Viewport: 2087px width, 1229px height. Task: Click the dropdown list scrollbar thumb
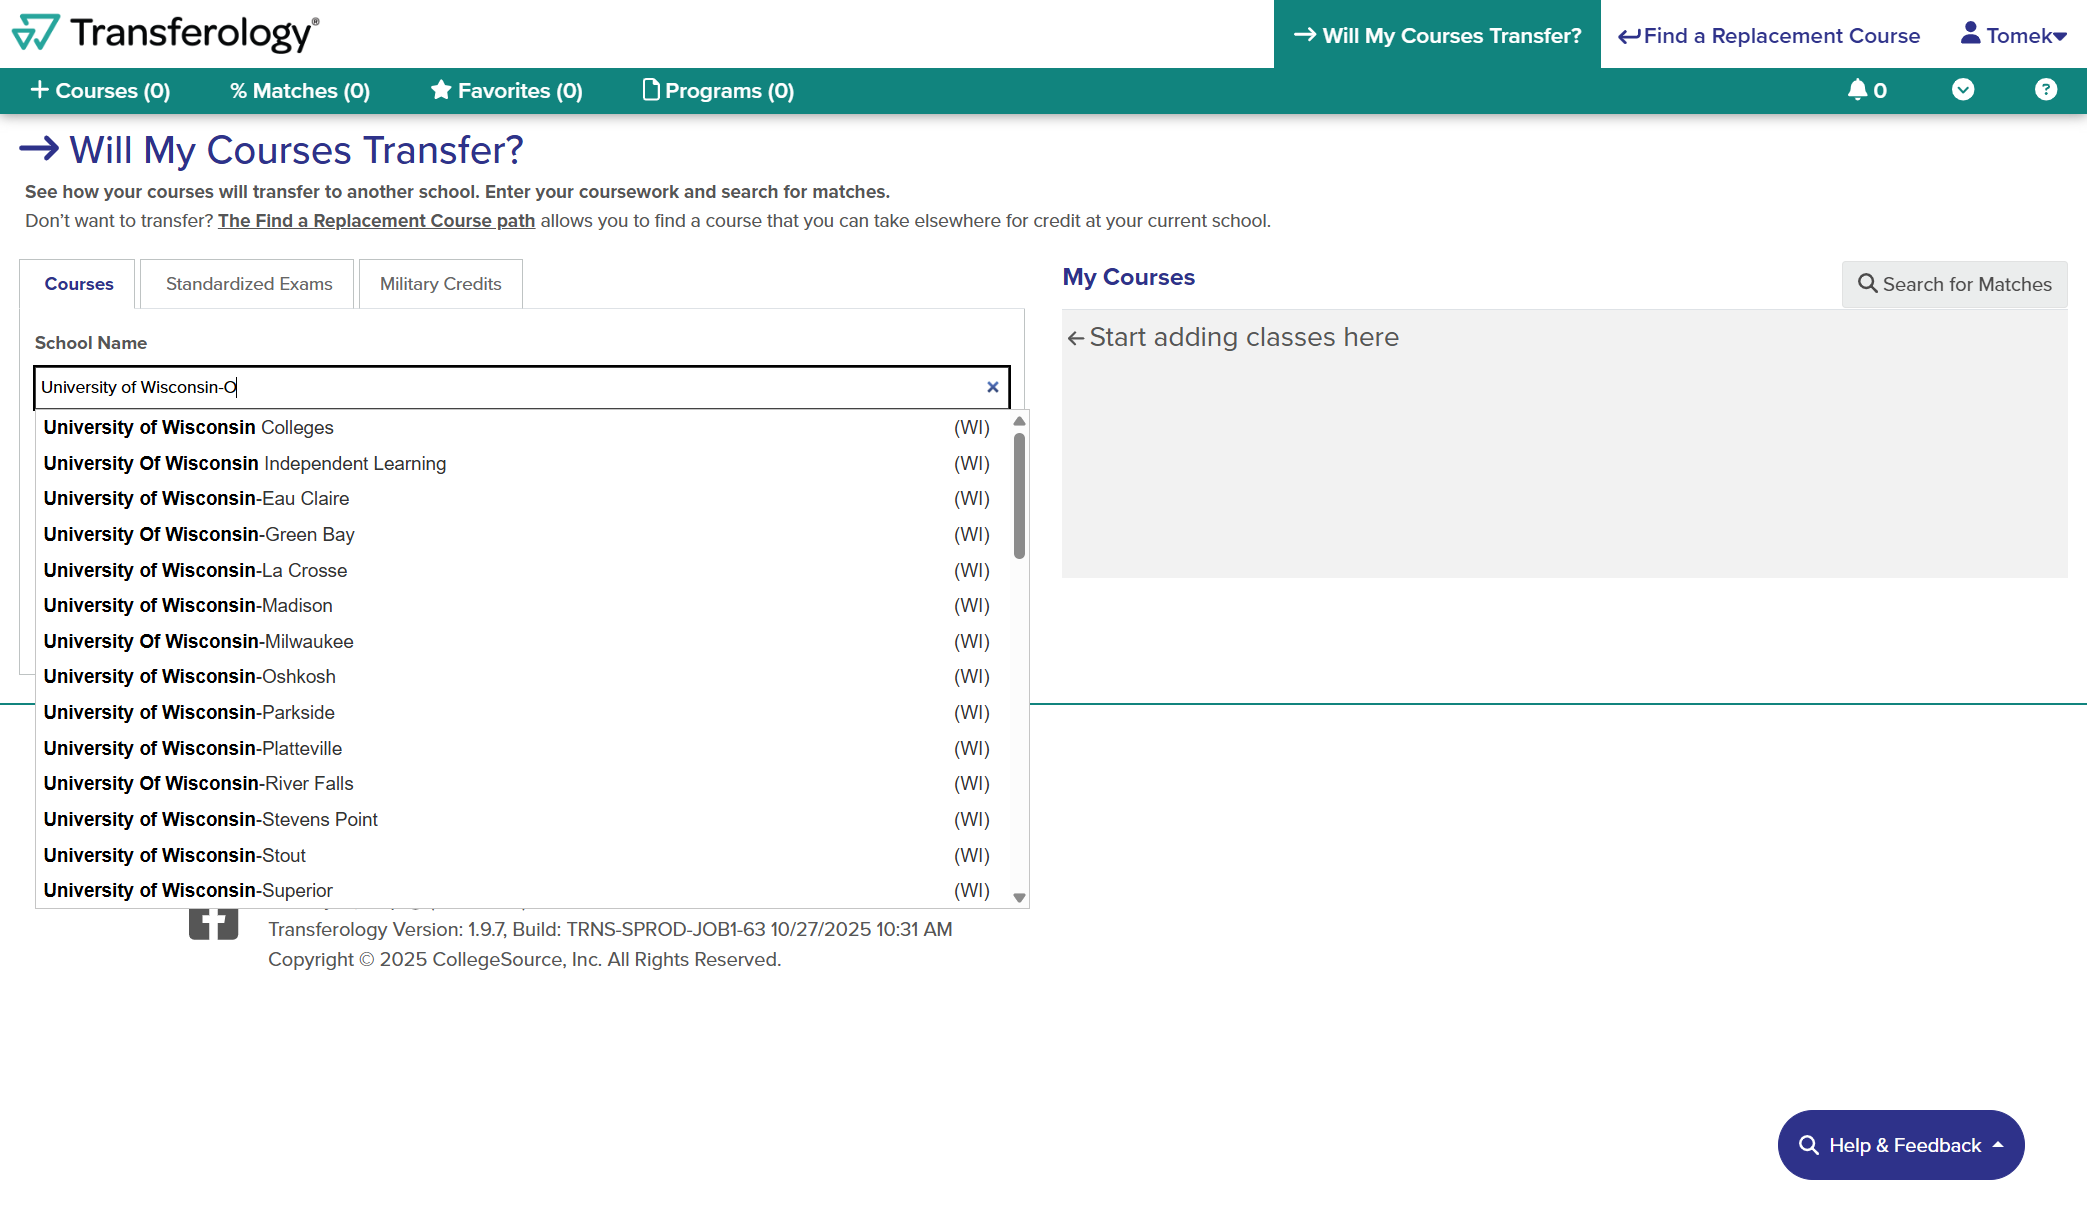(1020, 495)
